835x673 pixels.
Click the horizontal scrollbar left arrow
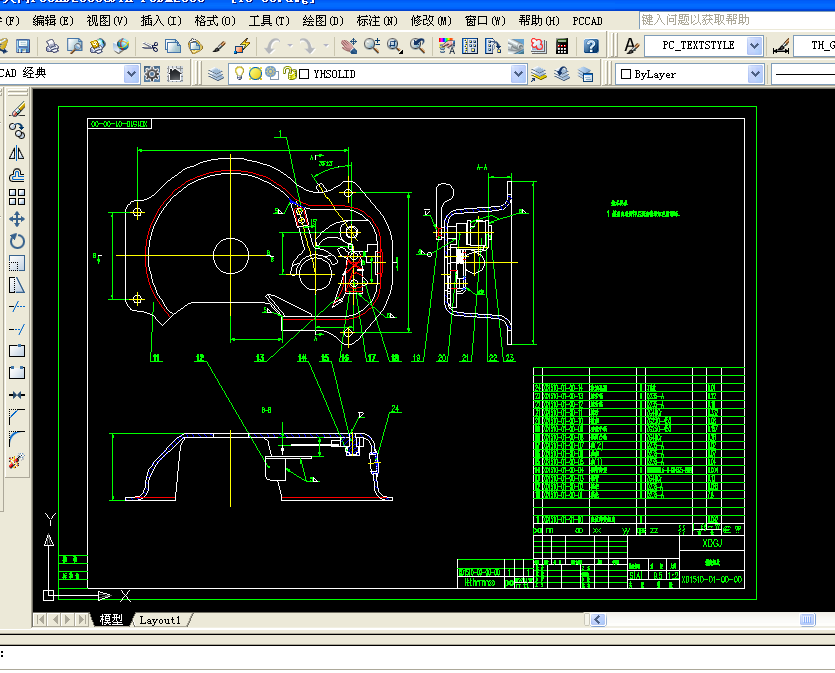pyautogui.click(x=598, y=620)
